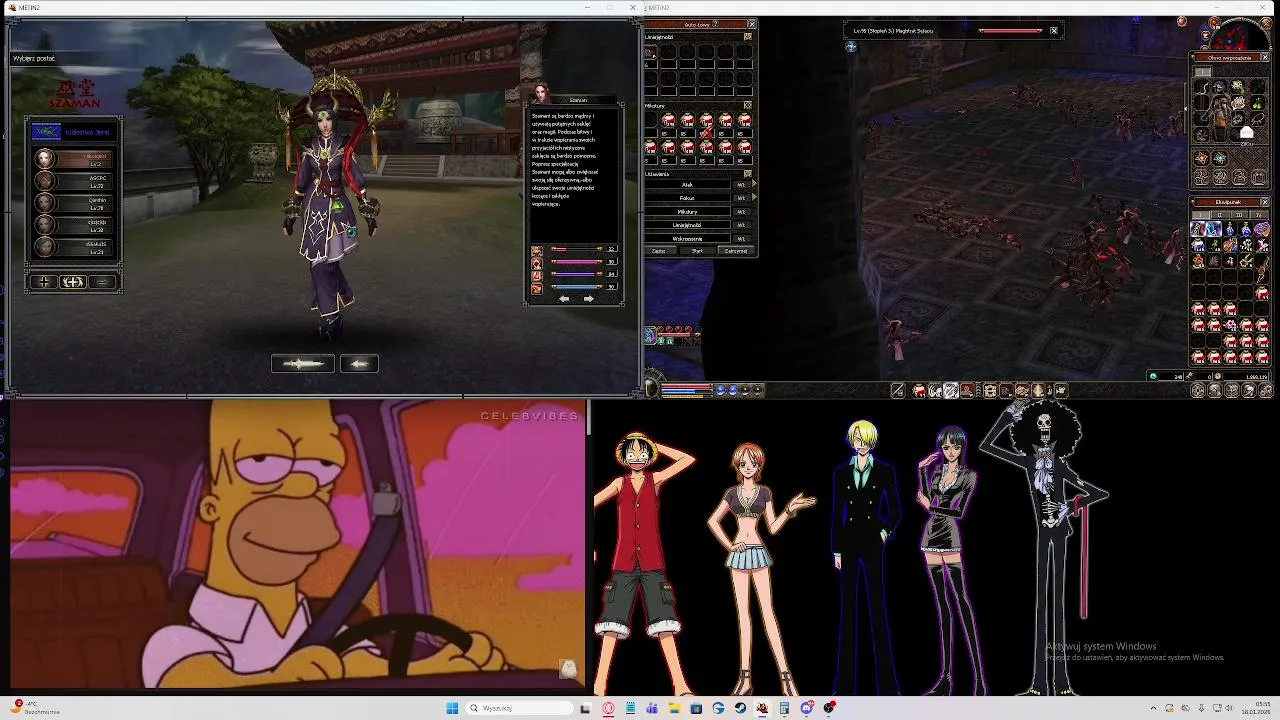
Task: Click the highlighted quickbar icon in game bar
Action: [x=951, y=390]
